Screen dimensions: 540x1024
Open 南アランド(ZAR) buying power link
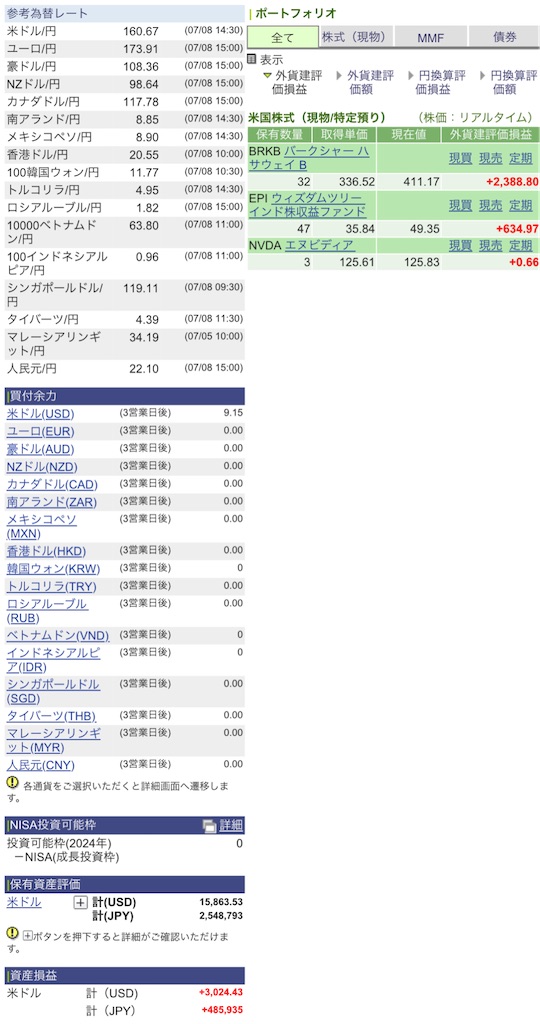(52, 502)
